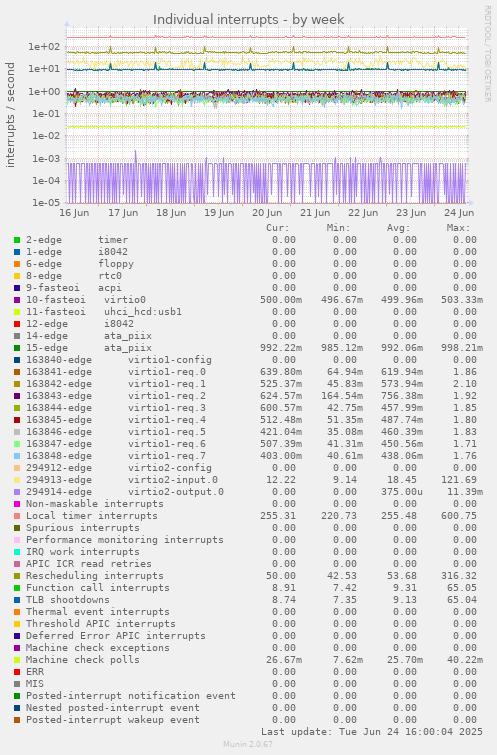
Task: Click the swatch for IRQ work interrupts
Action: [x=17, y=552]
